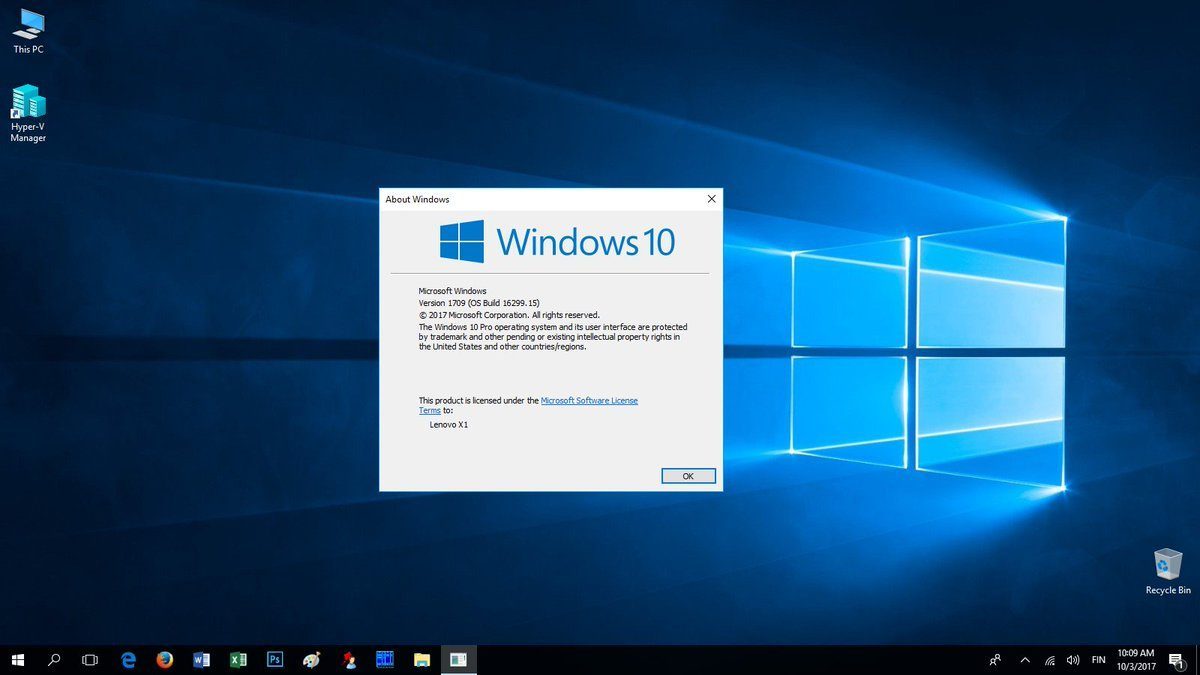Expand the hidden system tray icons
1200x675 pixels.
[x=1024, y=660]
